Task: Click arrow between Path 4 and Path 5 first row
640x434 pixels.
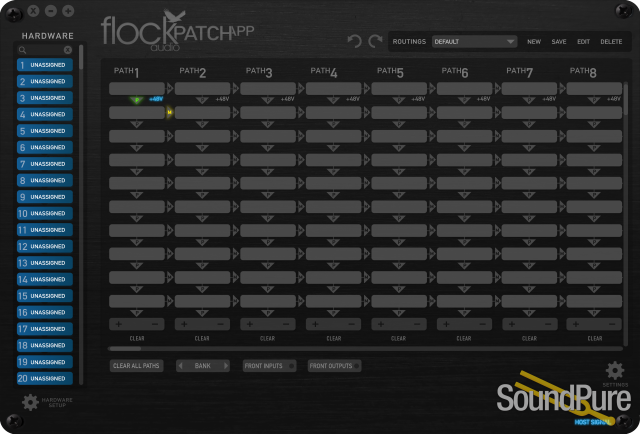Action: [367, 88]
